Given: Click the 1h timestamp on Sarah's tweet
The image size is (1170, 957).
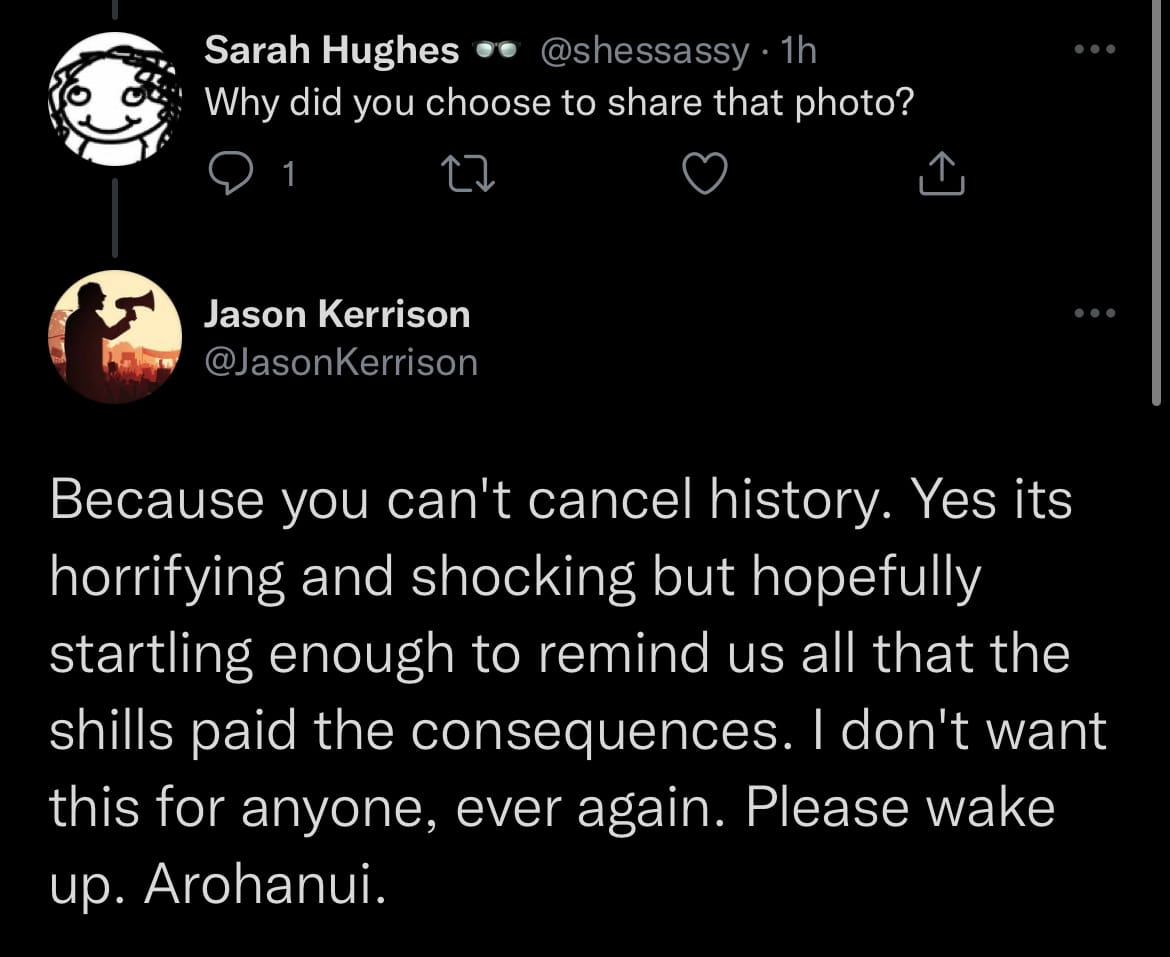Looking at the screenshot, I should point(798,50).
